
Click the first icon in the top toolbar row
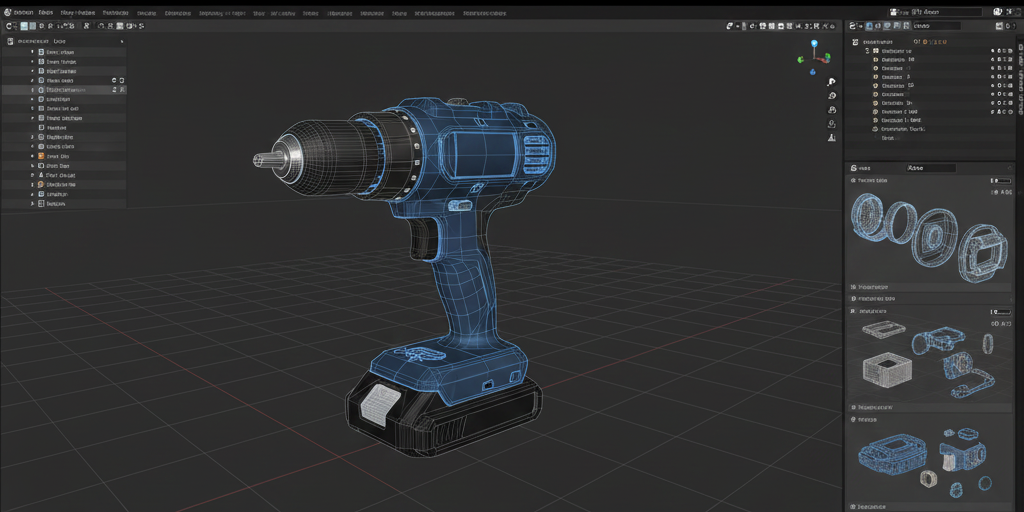[9, 25]
